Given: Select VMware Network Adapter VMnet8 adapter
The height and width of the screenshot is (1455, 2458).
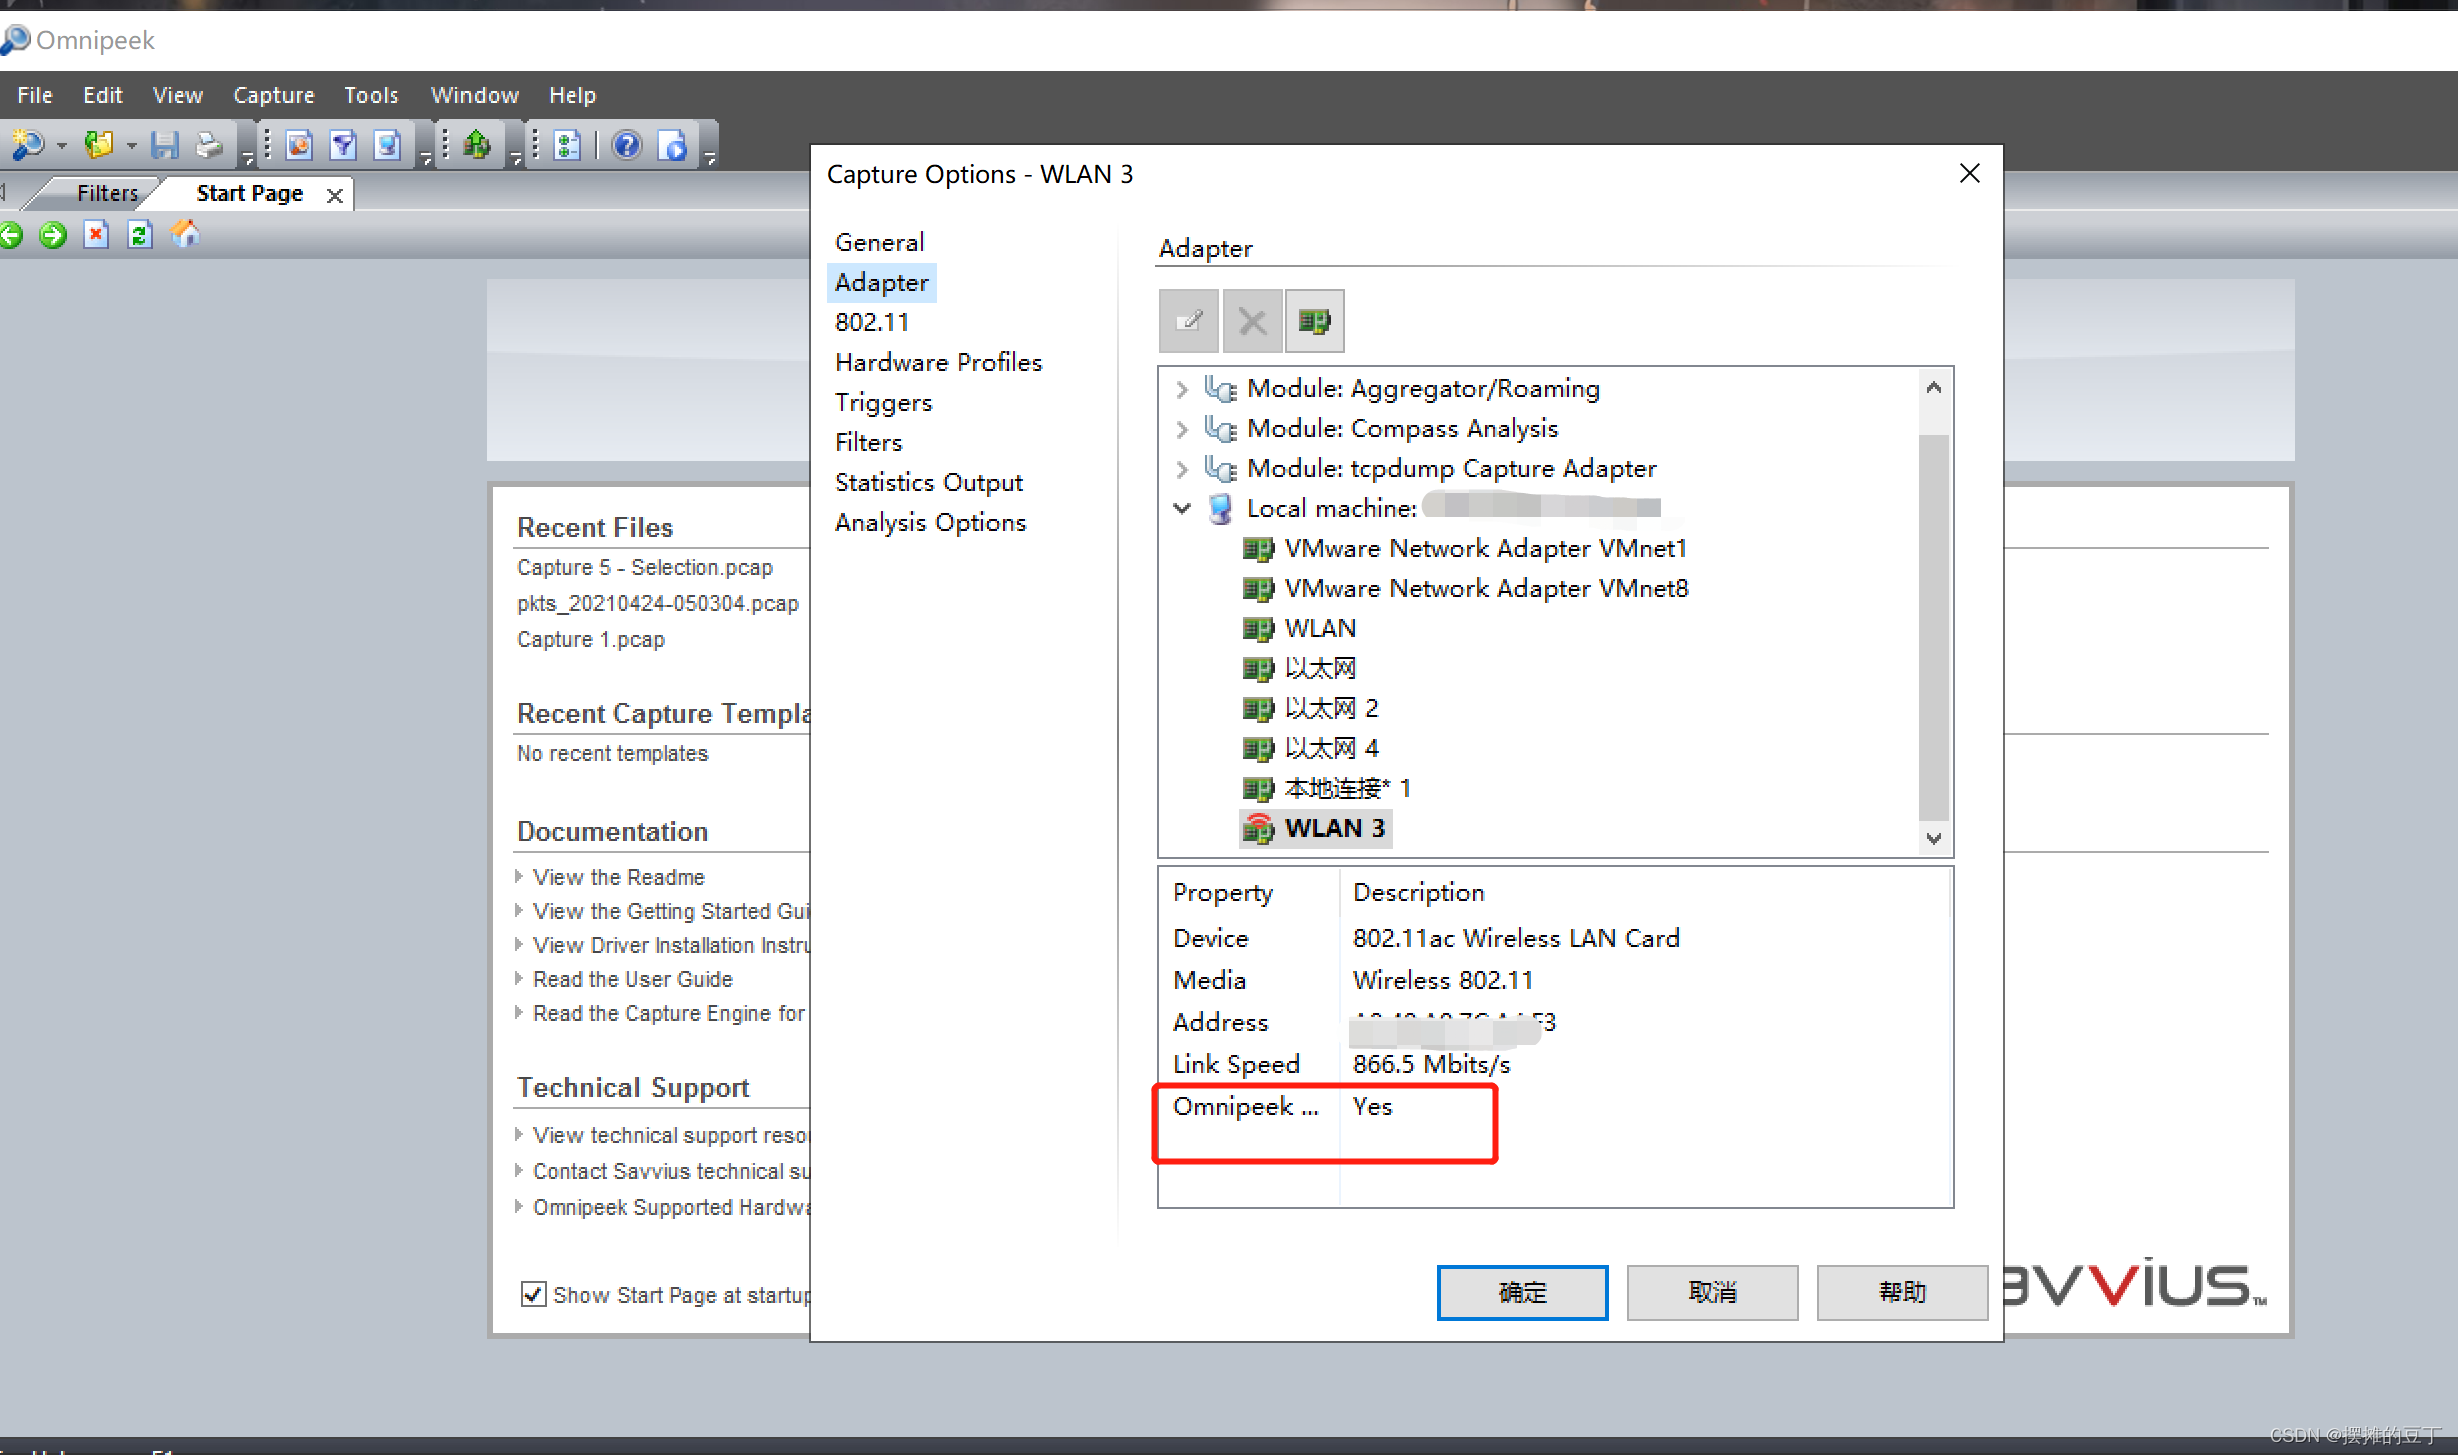Looking at the screenshot, I should [1485, 588].
